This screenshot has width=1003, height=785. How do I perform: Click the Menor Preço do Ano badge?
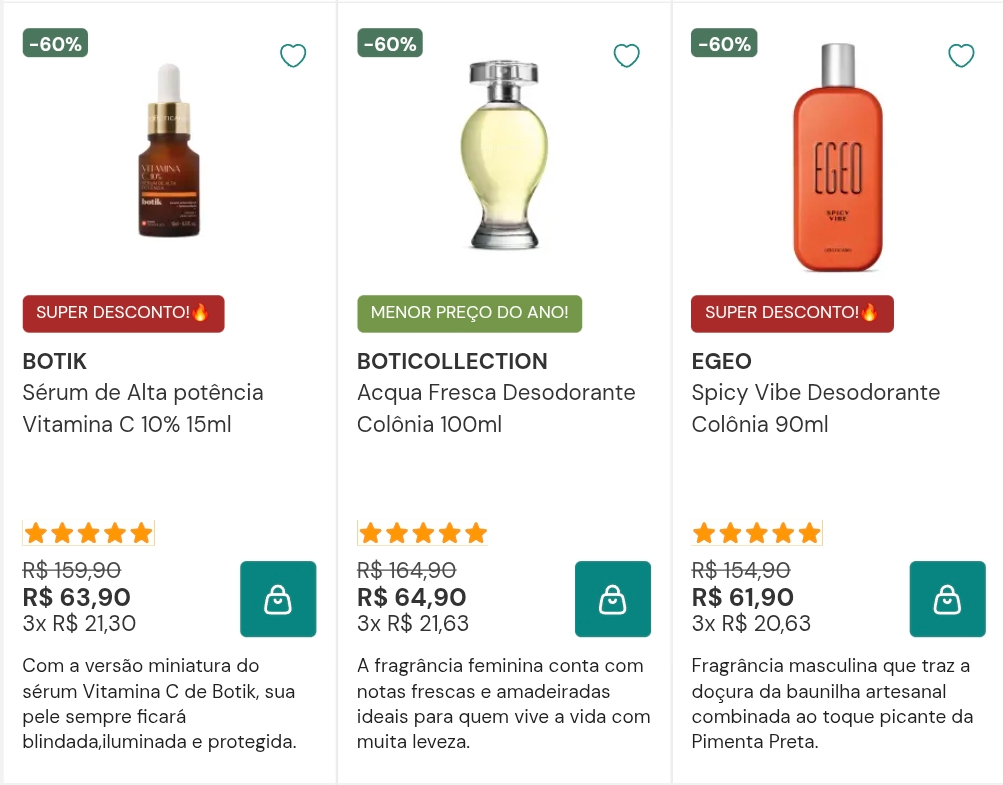pyautogui.click(x=470, y=313)
